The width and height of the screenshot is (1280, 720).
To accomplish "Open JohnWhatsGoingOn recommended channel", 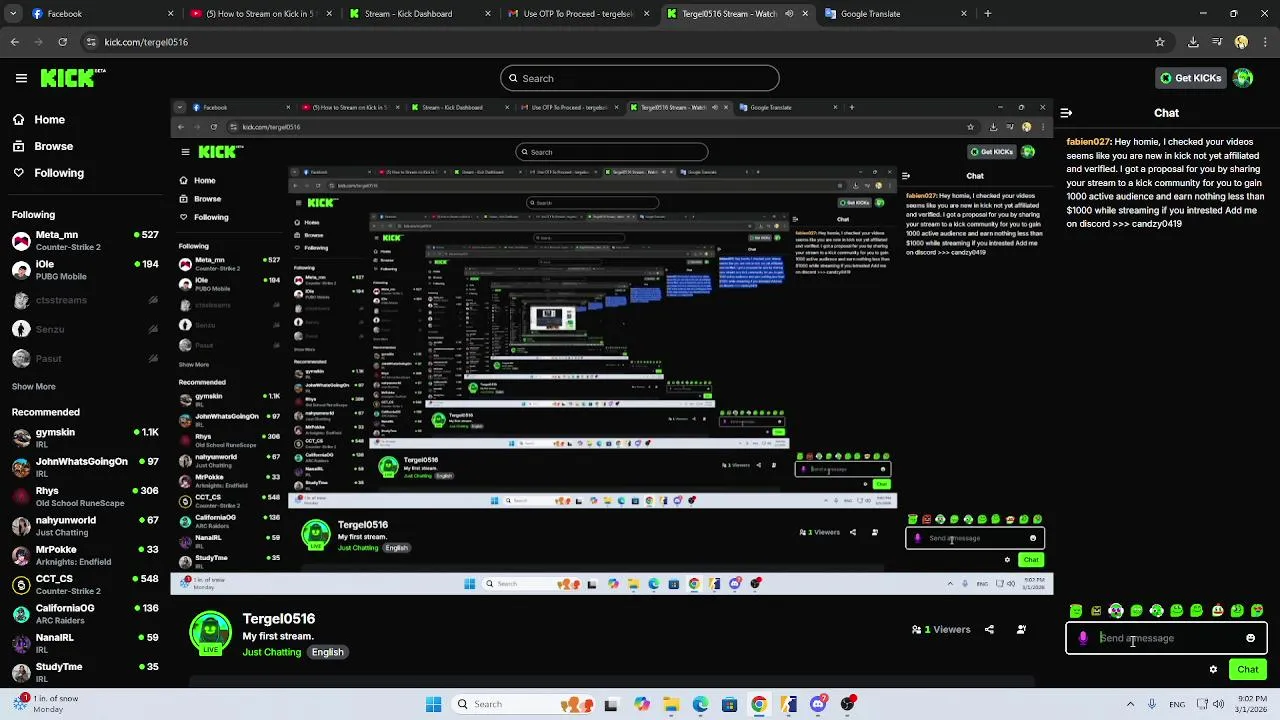I will click(x=85, y=467).
